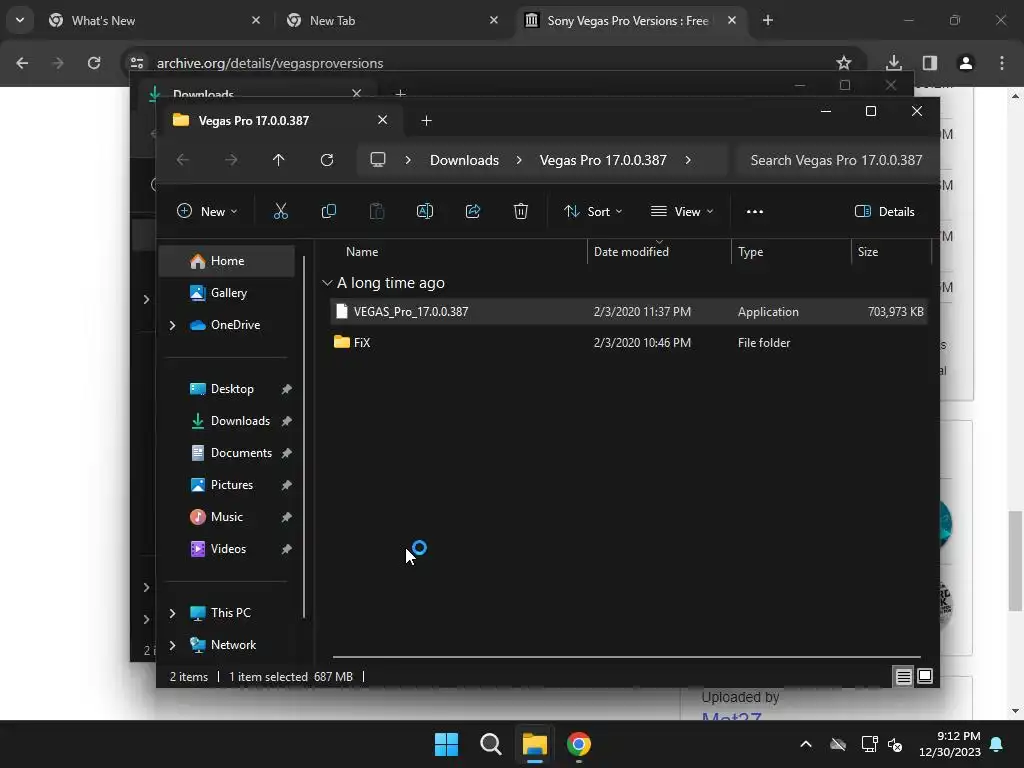Click File Explorer icon on taskbar

[534, 744]
